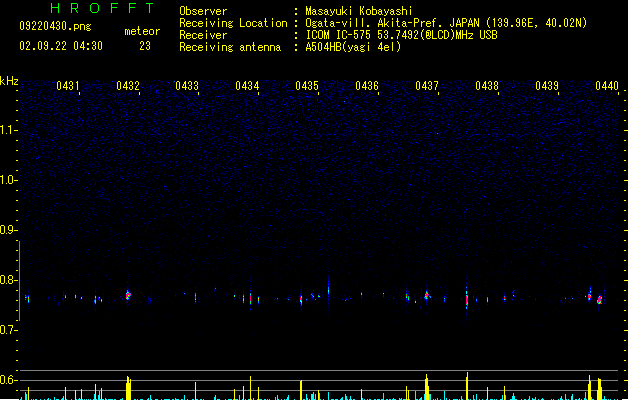
Task: Click the kHz axis unit label
Action: point(9,81)
